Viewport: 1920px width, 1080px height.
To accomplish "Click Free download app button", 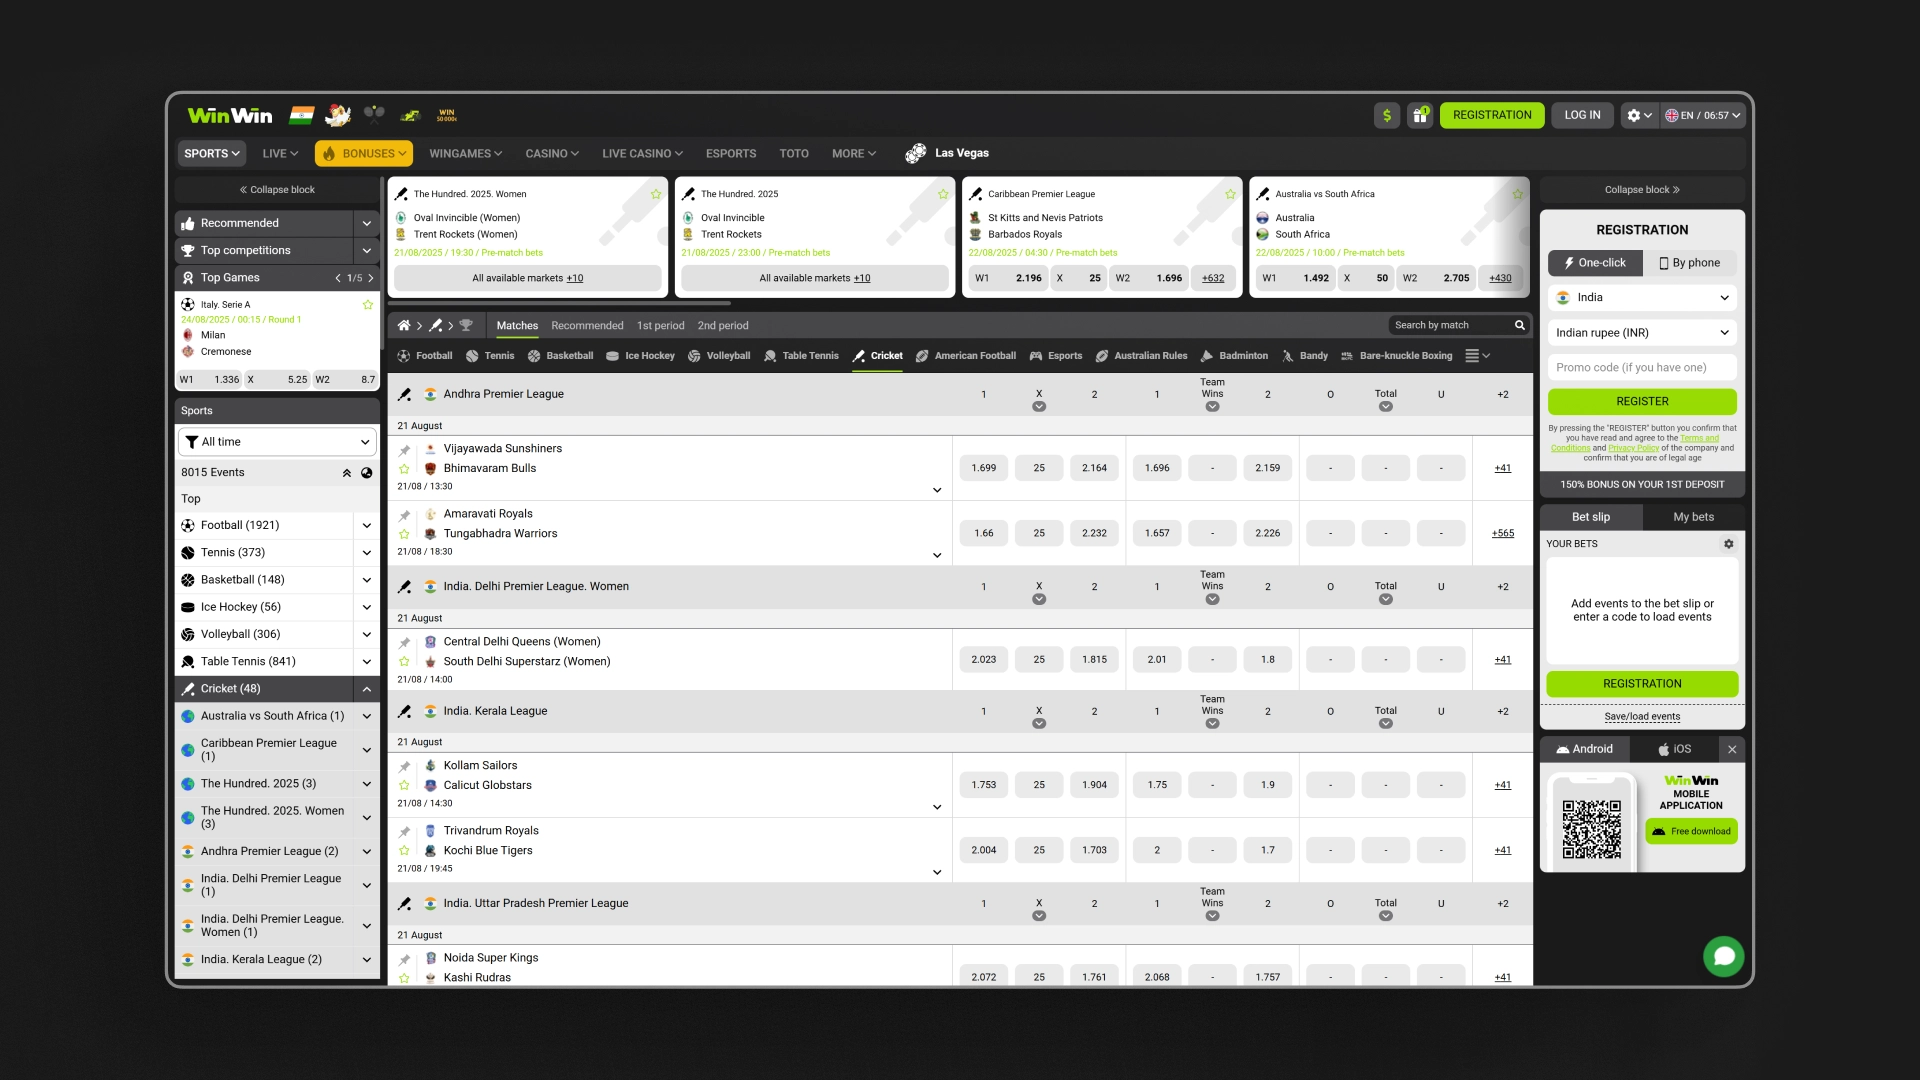I will [1691, 832].
